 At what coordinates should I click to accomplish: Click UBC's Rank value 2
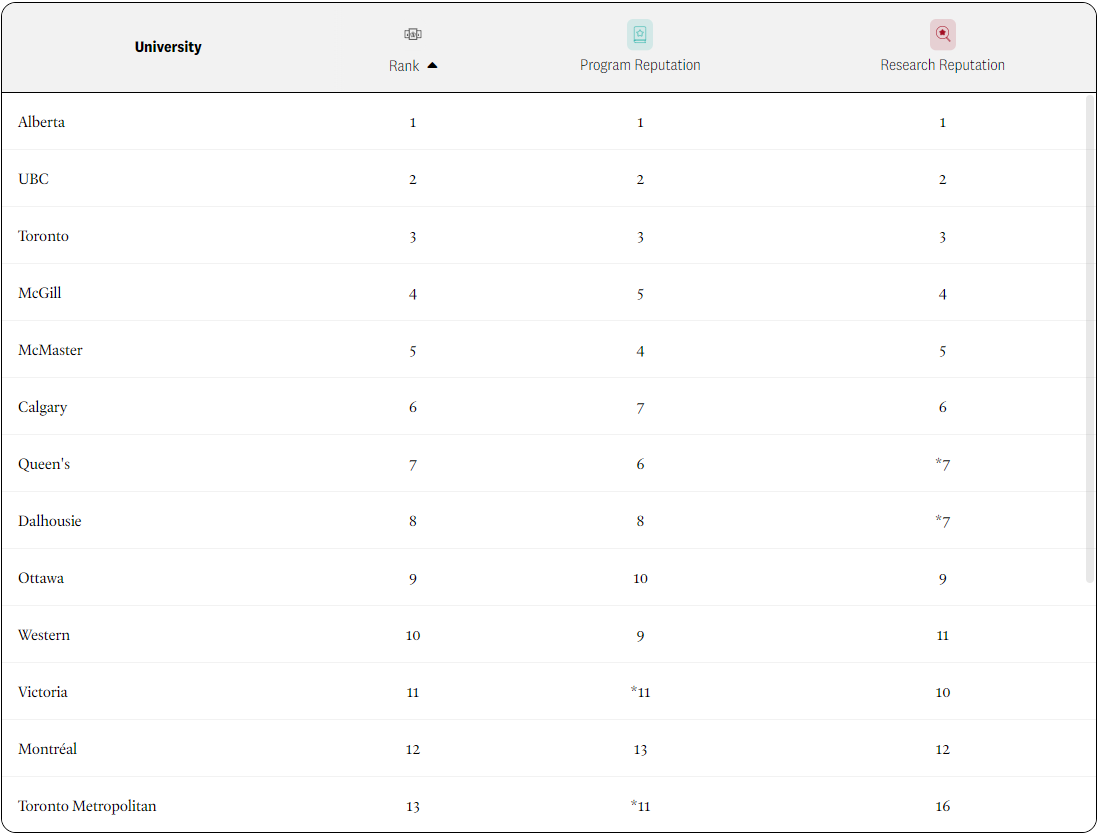tap(413, 180)
